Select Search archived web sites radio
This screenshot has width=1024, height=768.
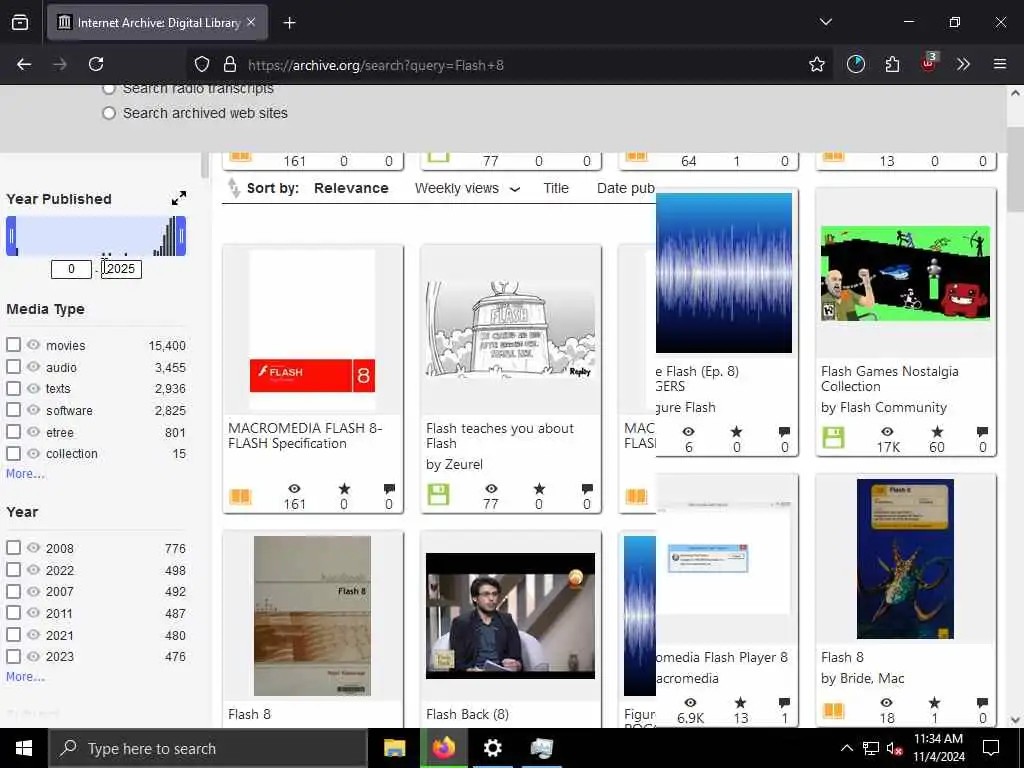(109, 113)
